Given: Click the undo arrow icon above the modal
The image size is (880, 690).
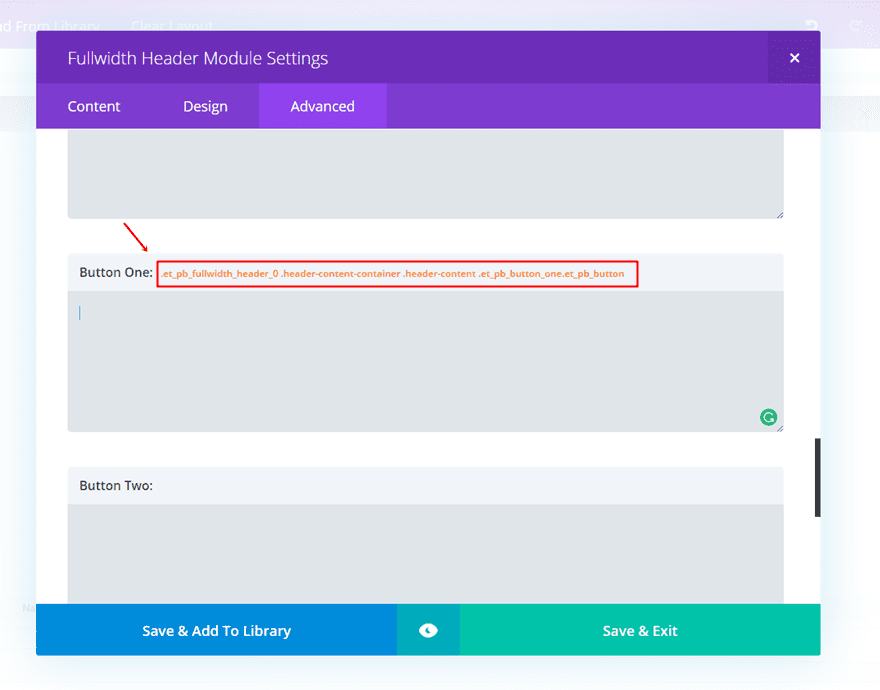Looking at the screenshot, I should point(811,25).
